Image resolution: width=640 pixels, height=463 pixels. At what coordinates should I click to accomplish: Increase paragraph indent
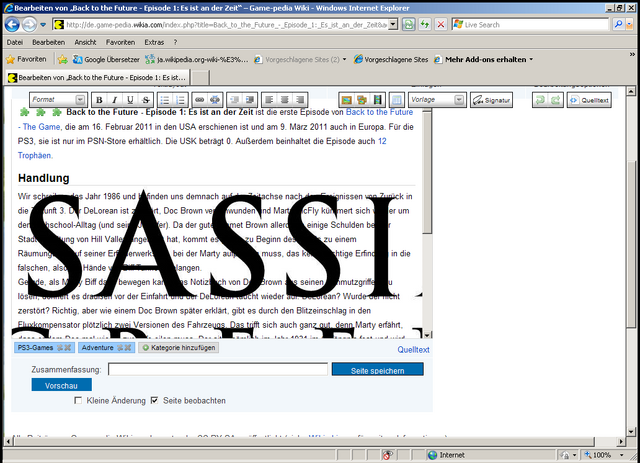[x=250, y=100]
